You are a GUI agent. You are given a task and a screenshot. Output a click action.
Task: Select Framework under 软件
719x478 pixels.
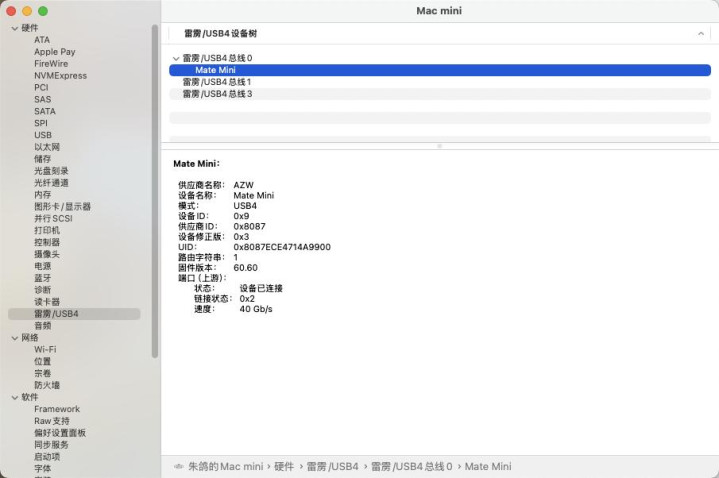point(57,409)
